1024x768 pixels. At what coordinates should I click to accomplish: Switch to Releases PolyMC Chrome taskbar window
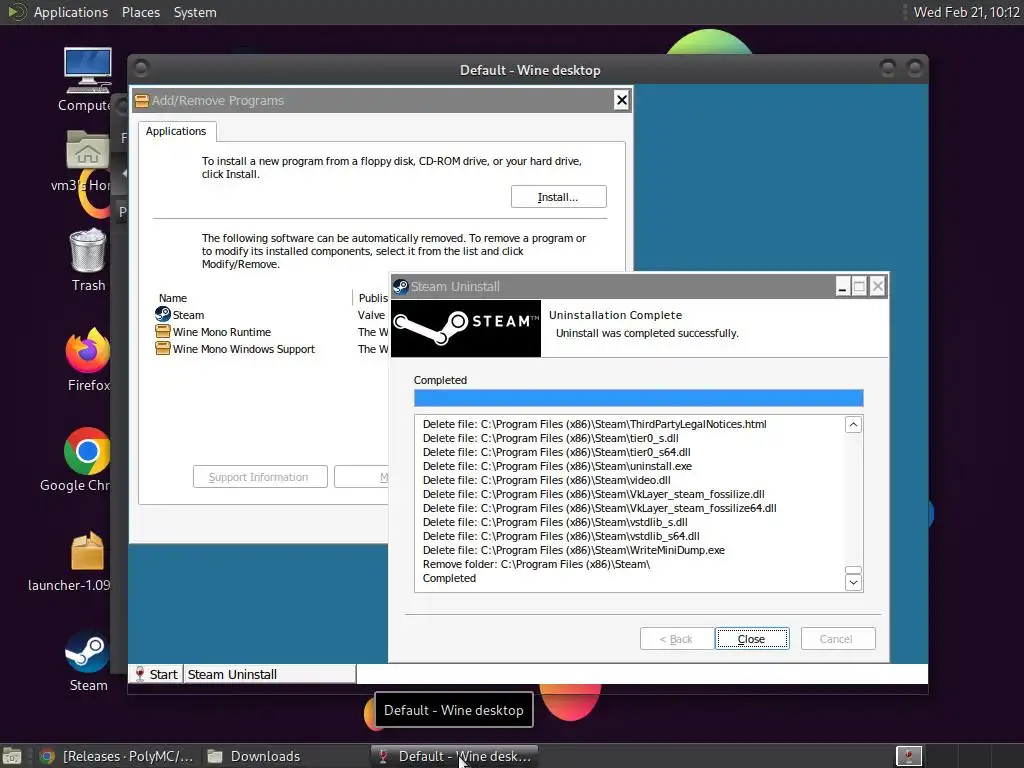[x=116, y=756]
